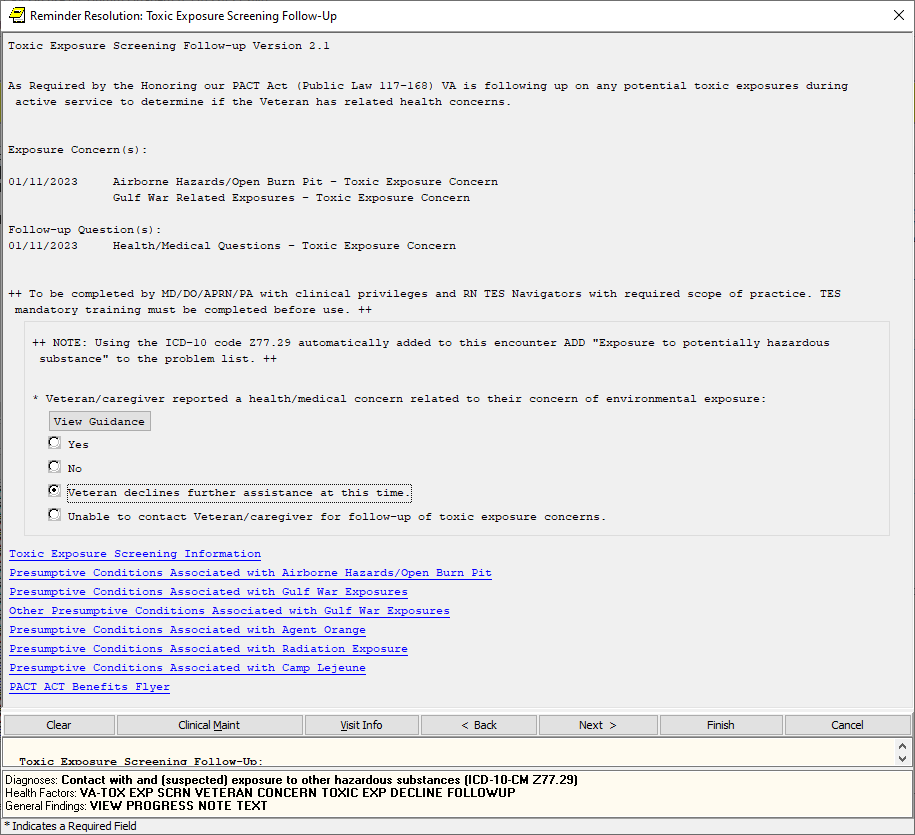Click the reminder dialog title bar icon
915x835 pixels.
click(16, 15)
